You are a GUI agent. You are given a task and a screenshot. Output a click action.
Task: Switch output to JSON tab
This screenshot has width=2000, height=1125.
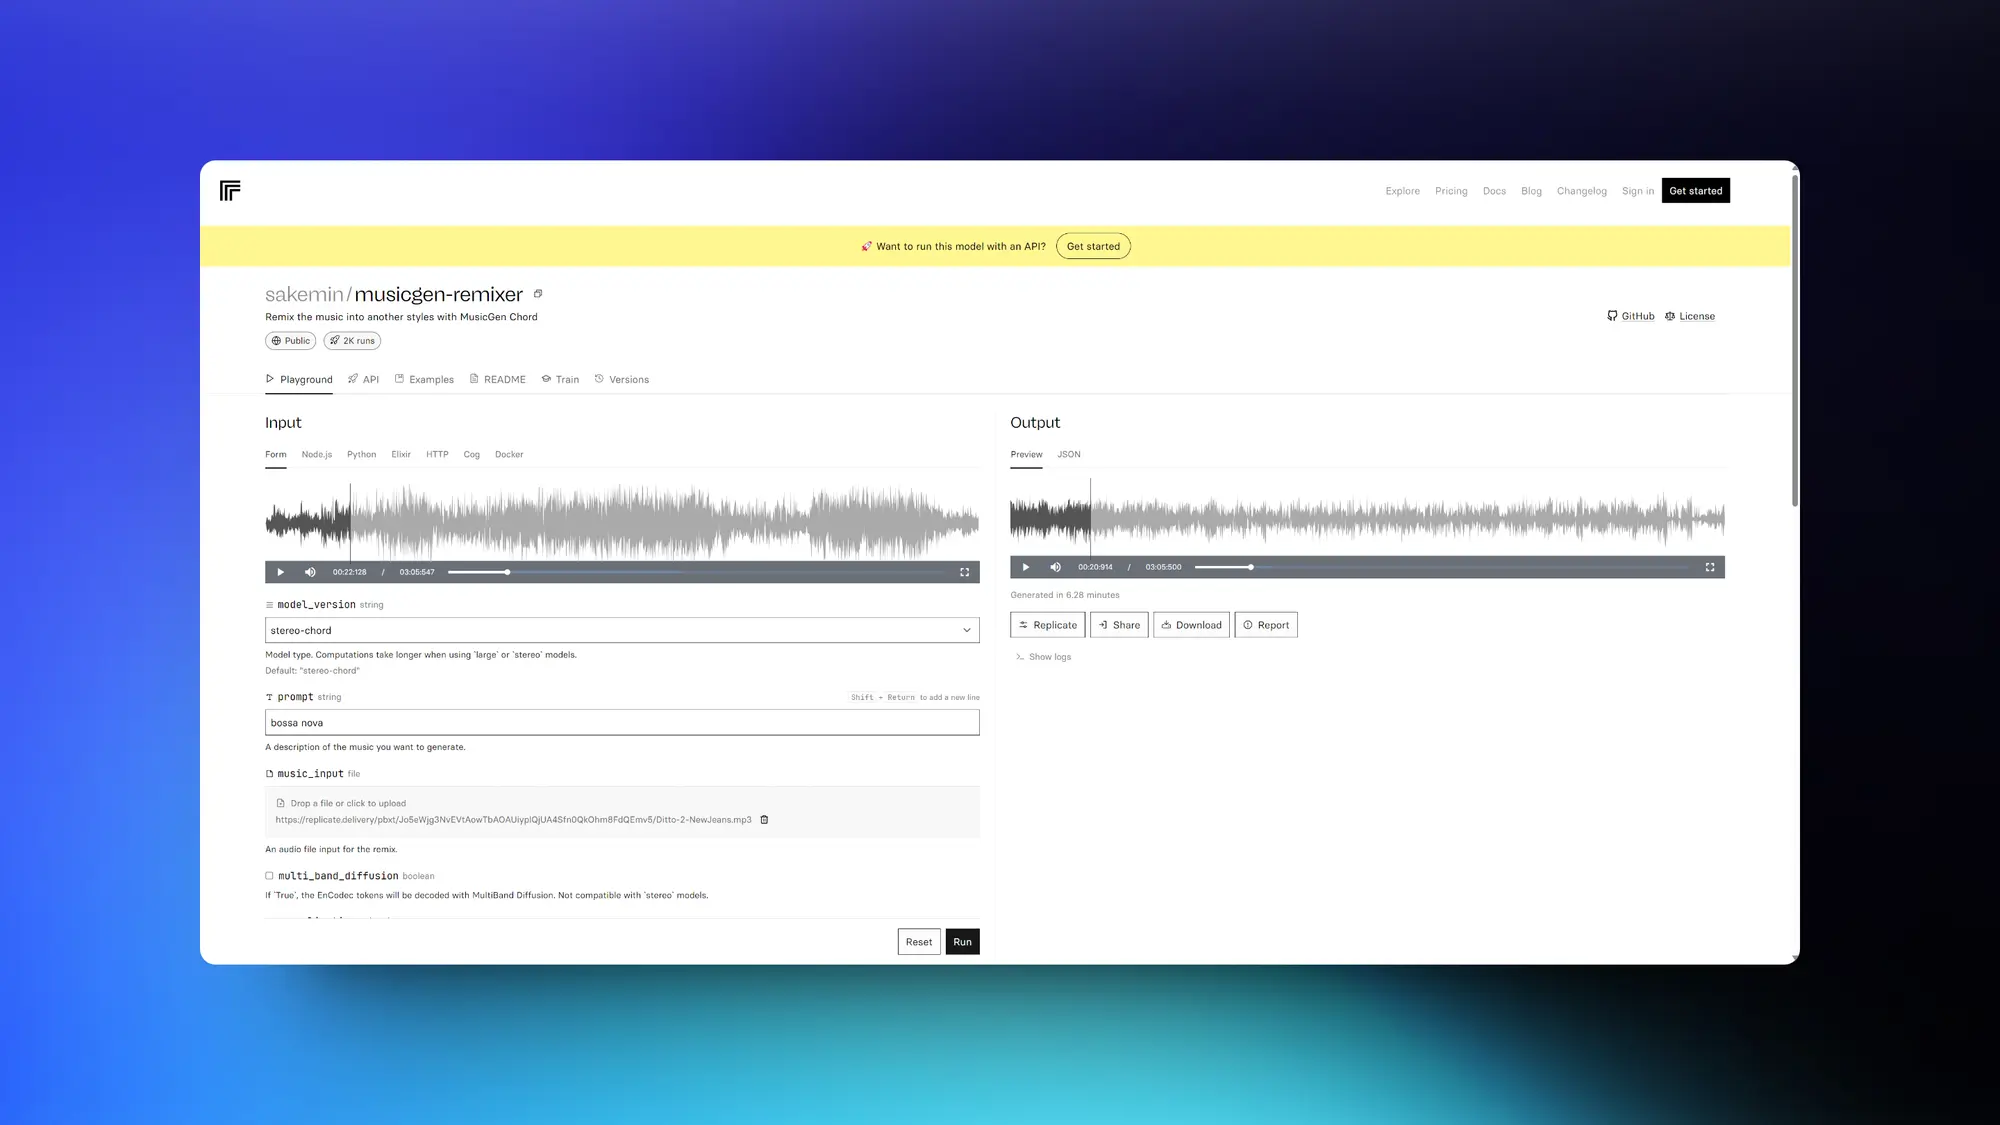[x=1069, y=455]
